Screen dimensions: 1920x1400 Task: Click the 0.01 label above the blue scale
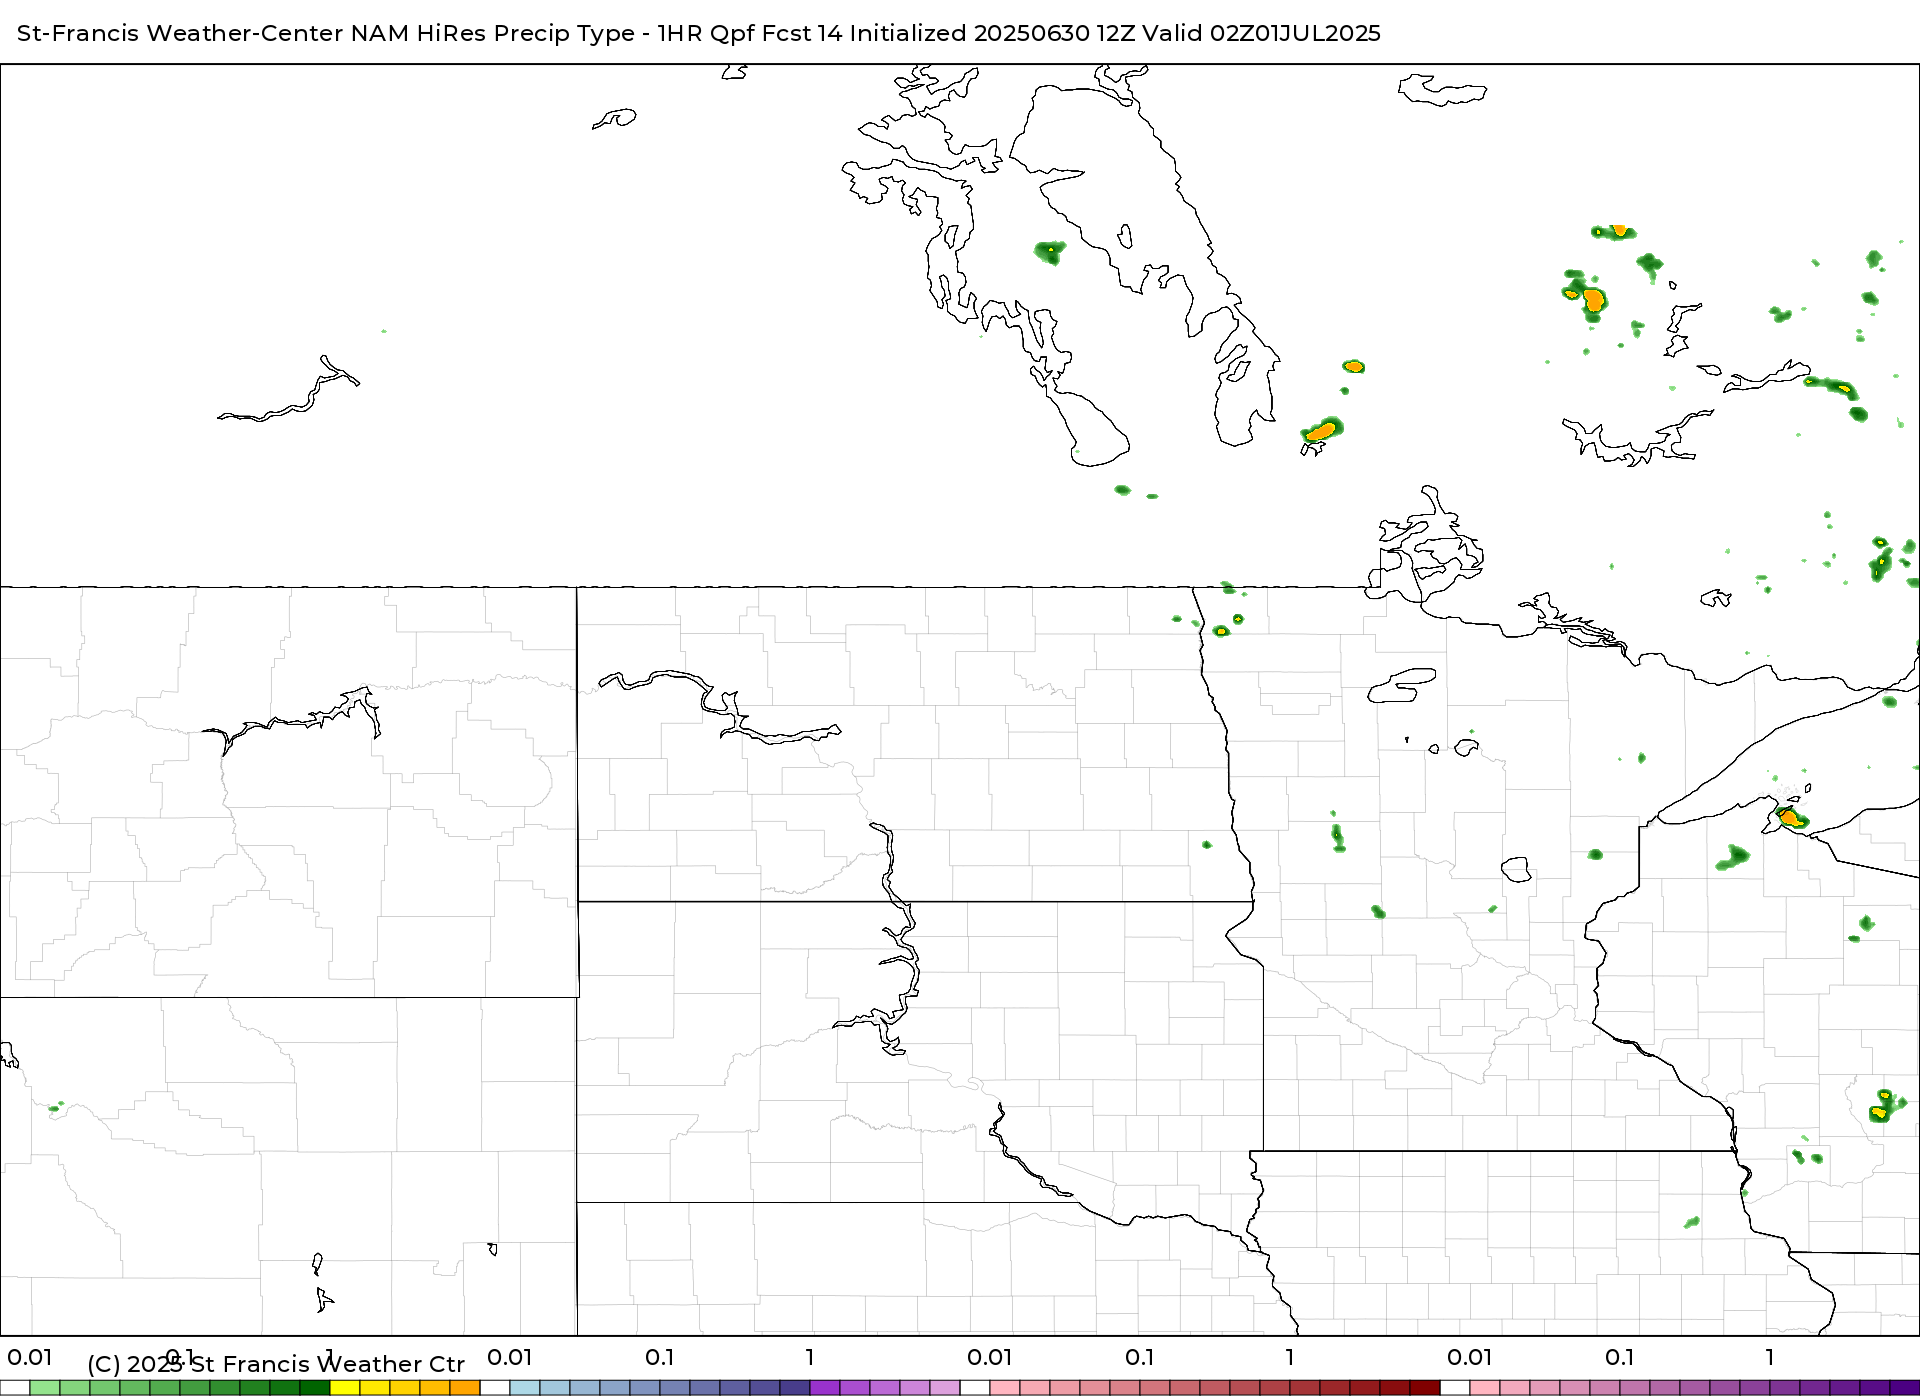tap(510, 1357)
